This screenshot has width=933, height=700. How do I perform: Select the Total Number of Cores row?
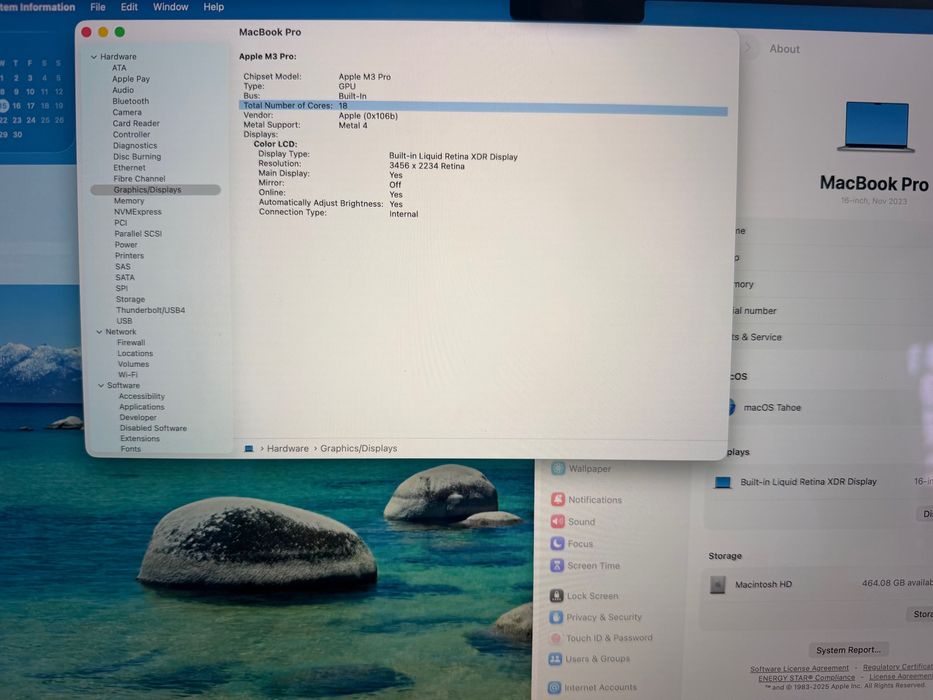(x=483, y=106)
